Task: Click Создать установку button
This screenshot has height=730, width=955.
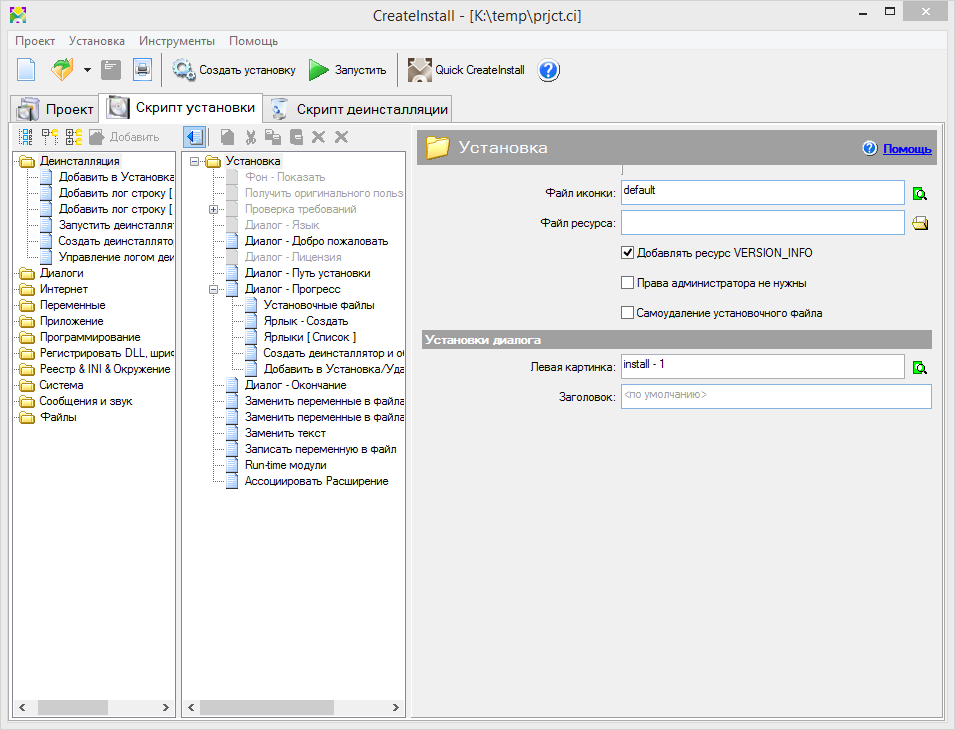Action: (x=235, y=70)
